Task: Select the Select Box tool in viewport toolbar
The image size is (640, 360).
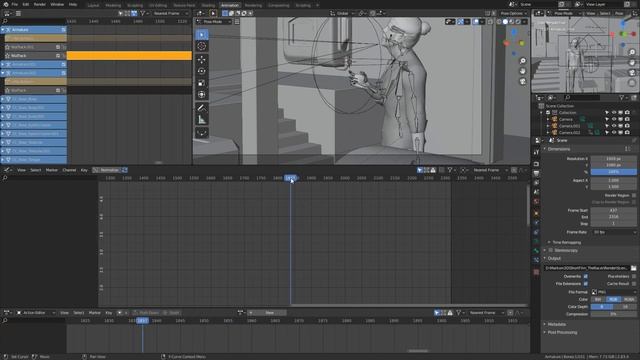Action: tap(202, 35)
